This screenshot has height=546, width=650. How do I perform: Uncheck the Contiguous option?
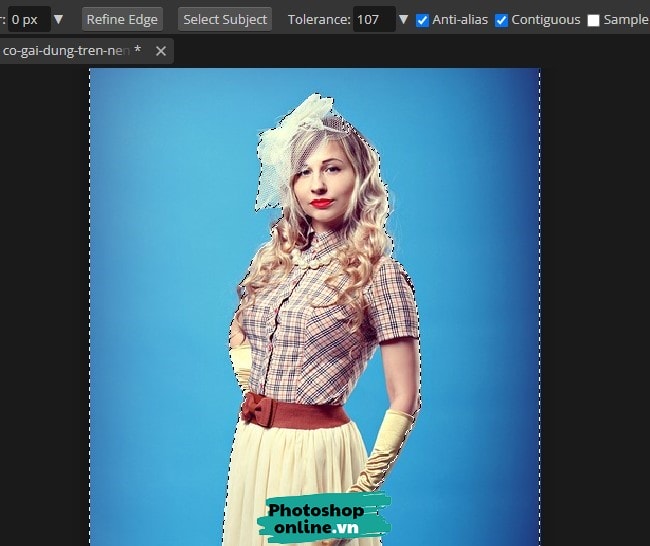(x=502, y=20)
